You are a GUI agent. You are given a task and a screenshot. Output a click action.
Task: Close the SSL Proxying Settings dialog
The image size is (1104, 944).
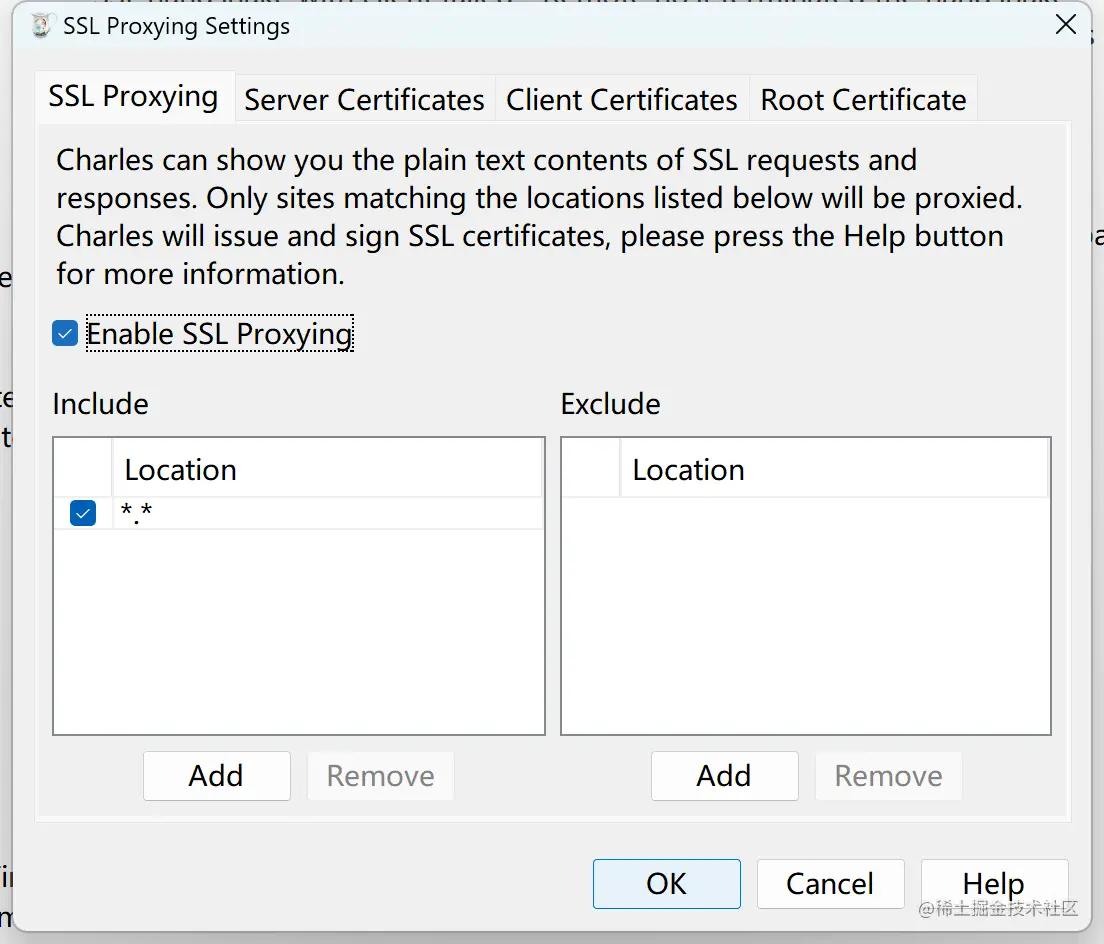click(1066, 25)
